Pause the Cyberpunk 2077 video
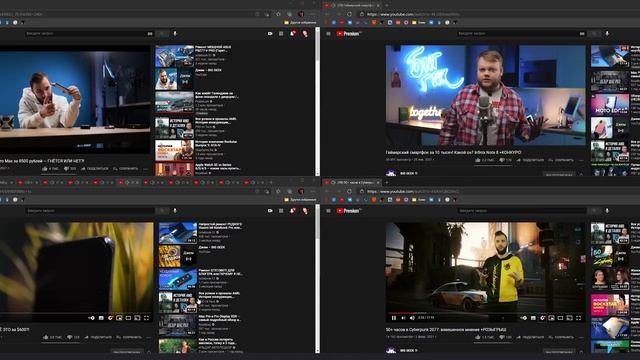 (x=394, y=318)
